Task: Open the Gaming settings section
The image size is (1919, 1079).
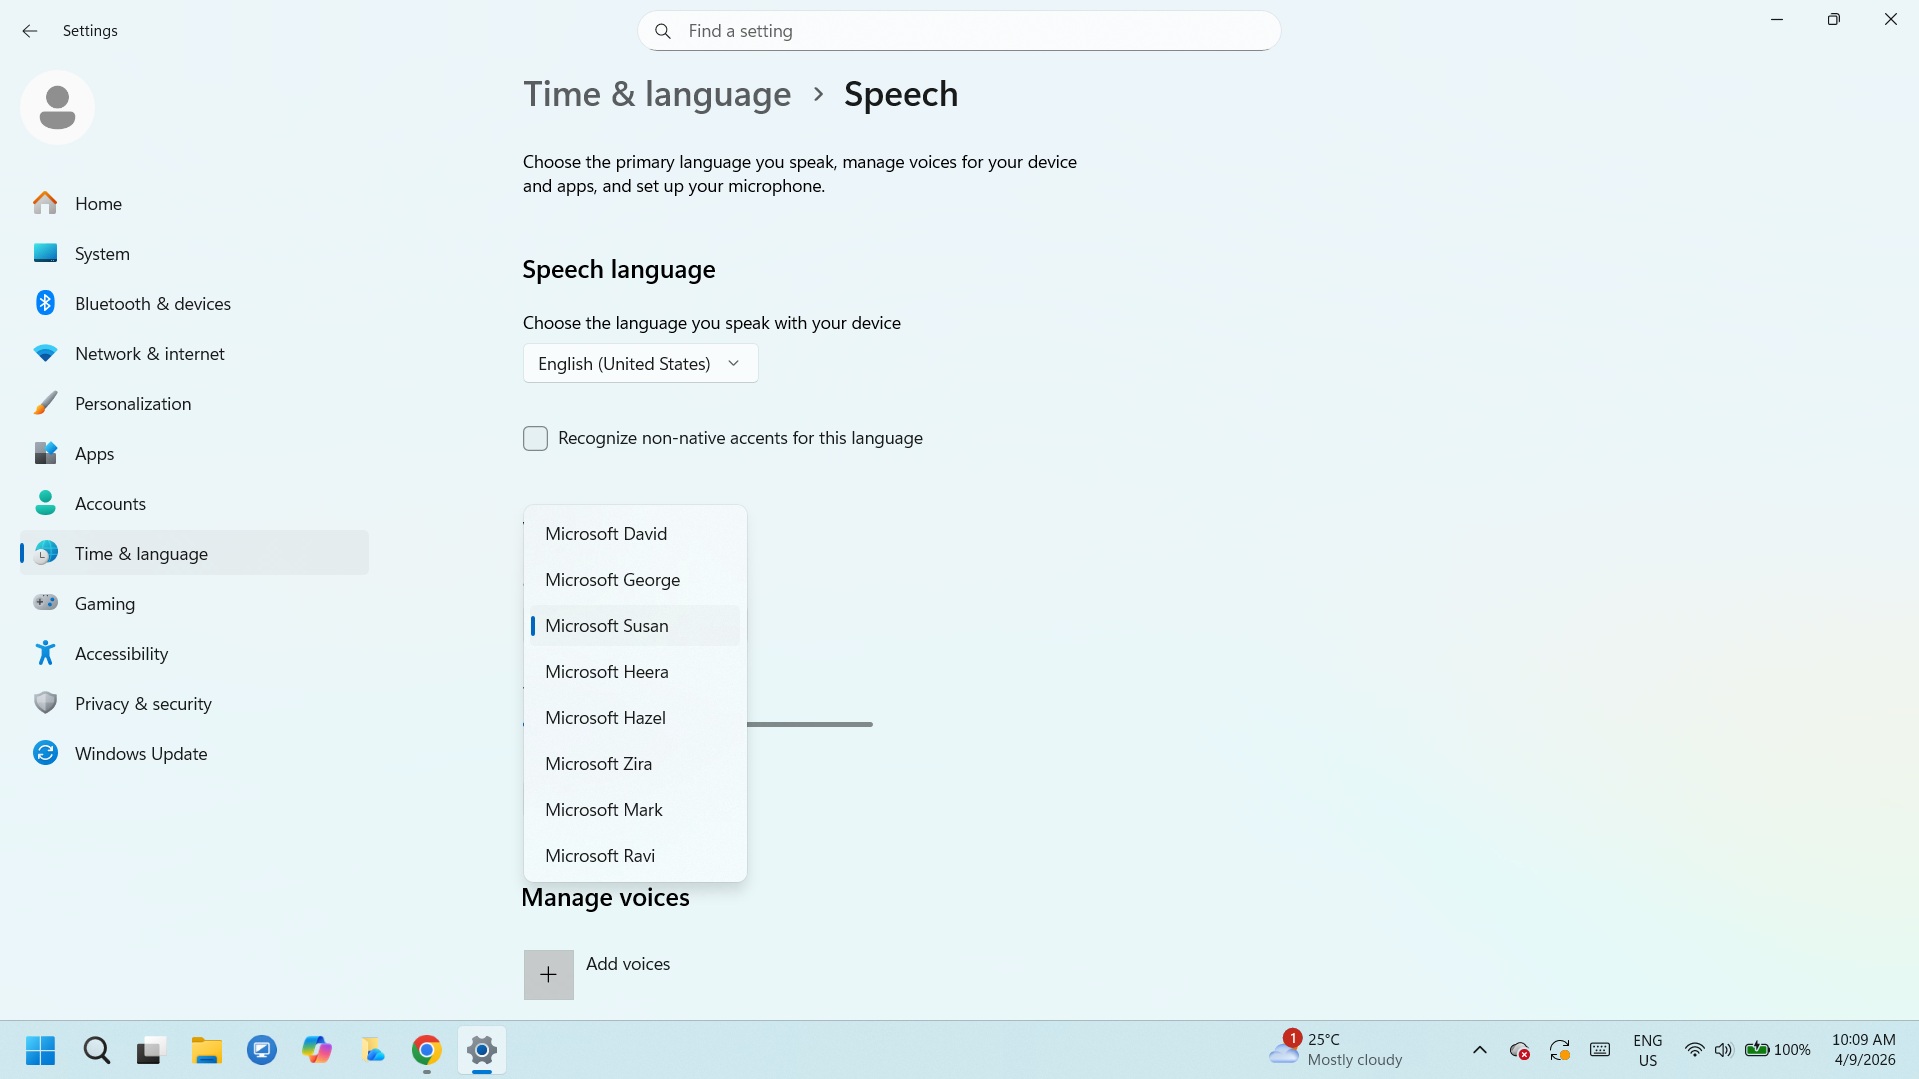Action: coord(104,603)
